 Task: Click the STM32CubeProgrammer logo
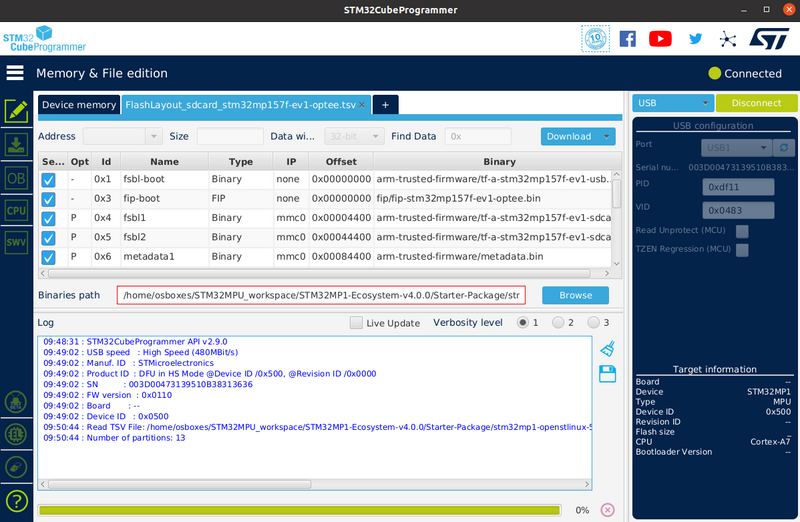pyautogui.click(x=44, y=39)
